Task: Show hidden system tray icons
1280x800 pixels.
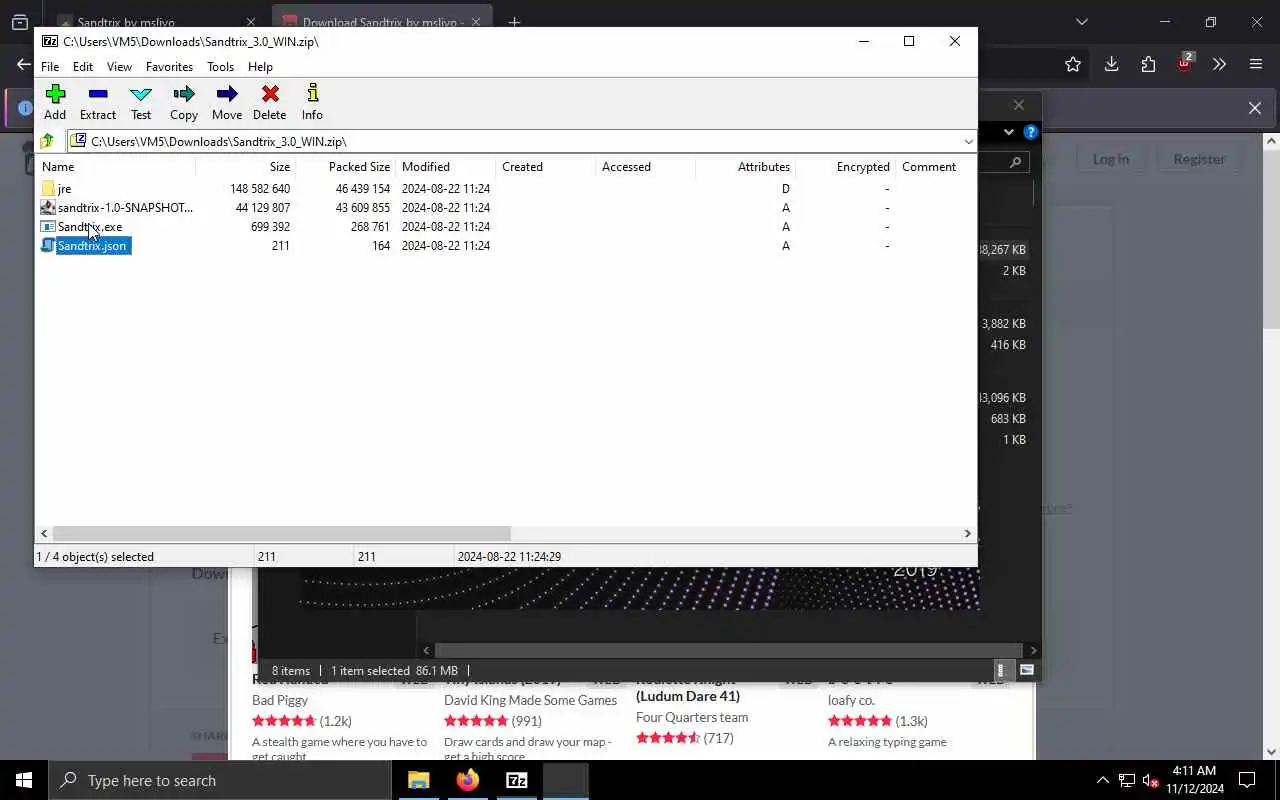Action: coord(1102,780)
